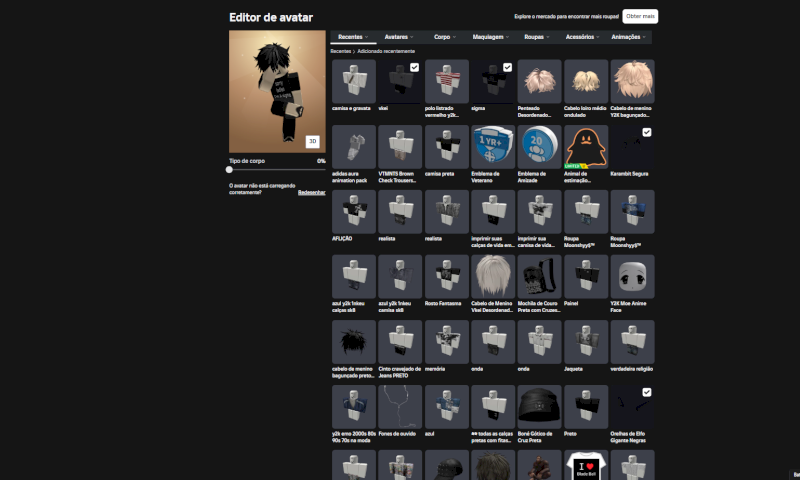Viewport: 800px width, 480px height.
Task: Click the avatar preview image
Action: click(x=277, y=91)
